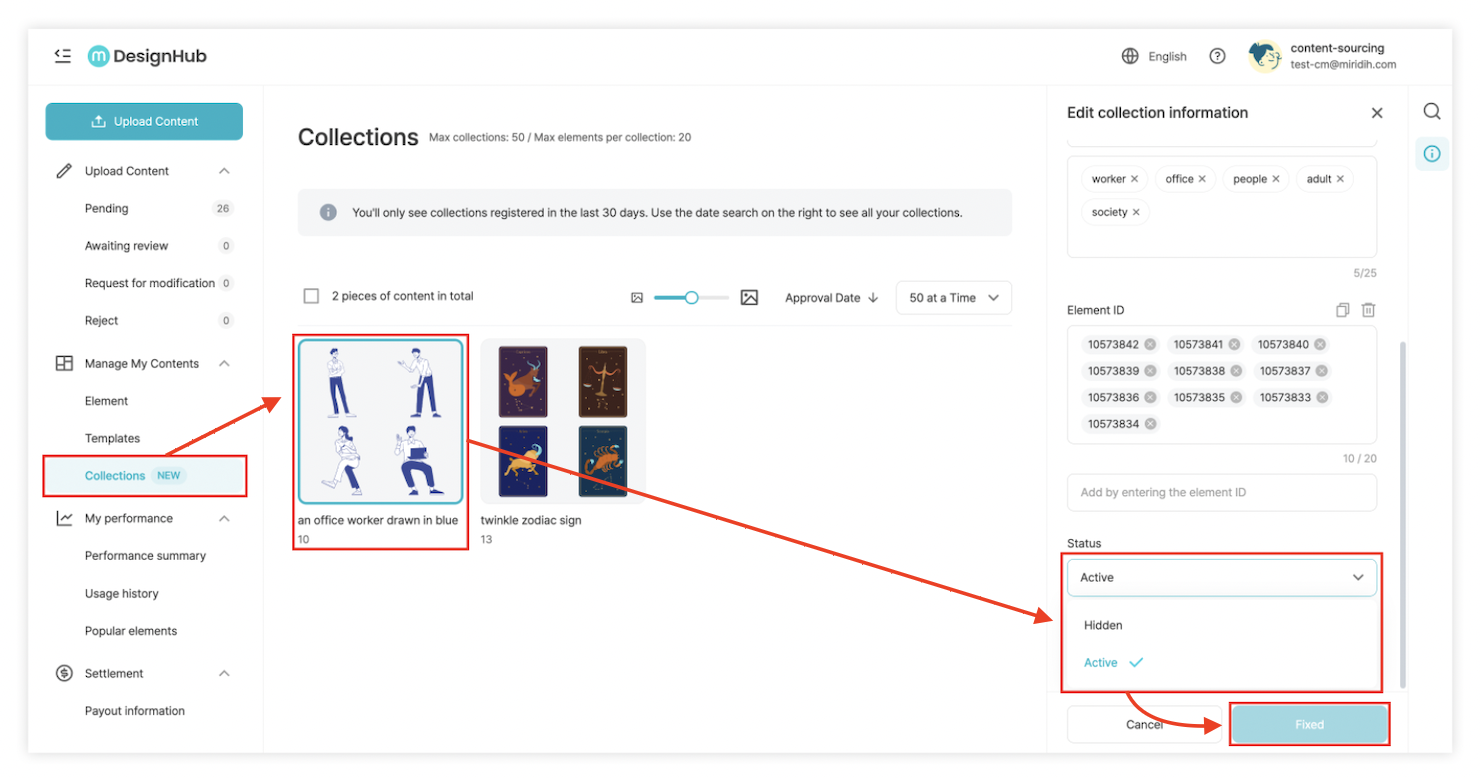
Task: Click the search magnifier icon
Action: 1432,111
